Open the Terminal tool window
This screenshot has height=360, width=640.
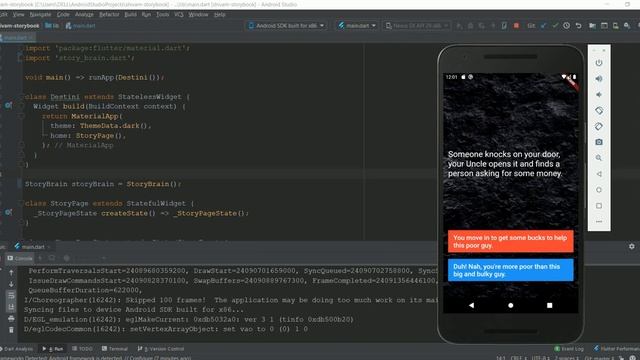[115, 349]
